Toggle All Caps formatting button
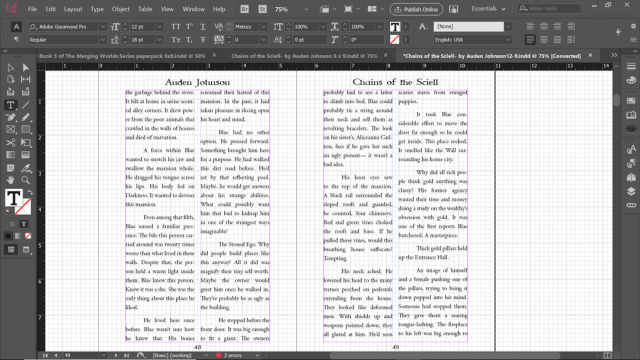 click(176, 27)
